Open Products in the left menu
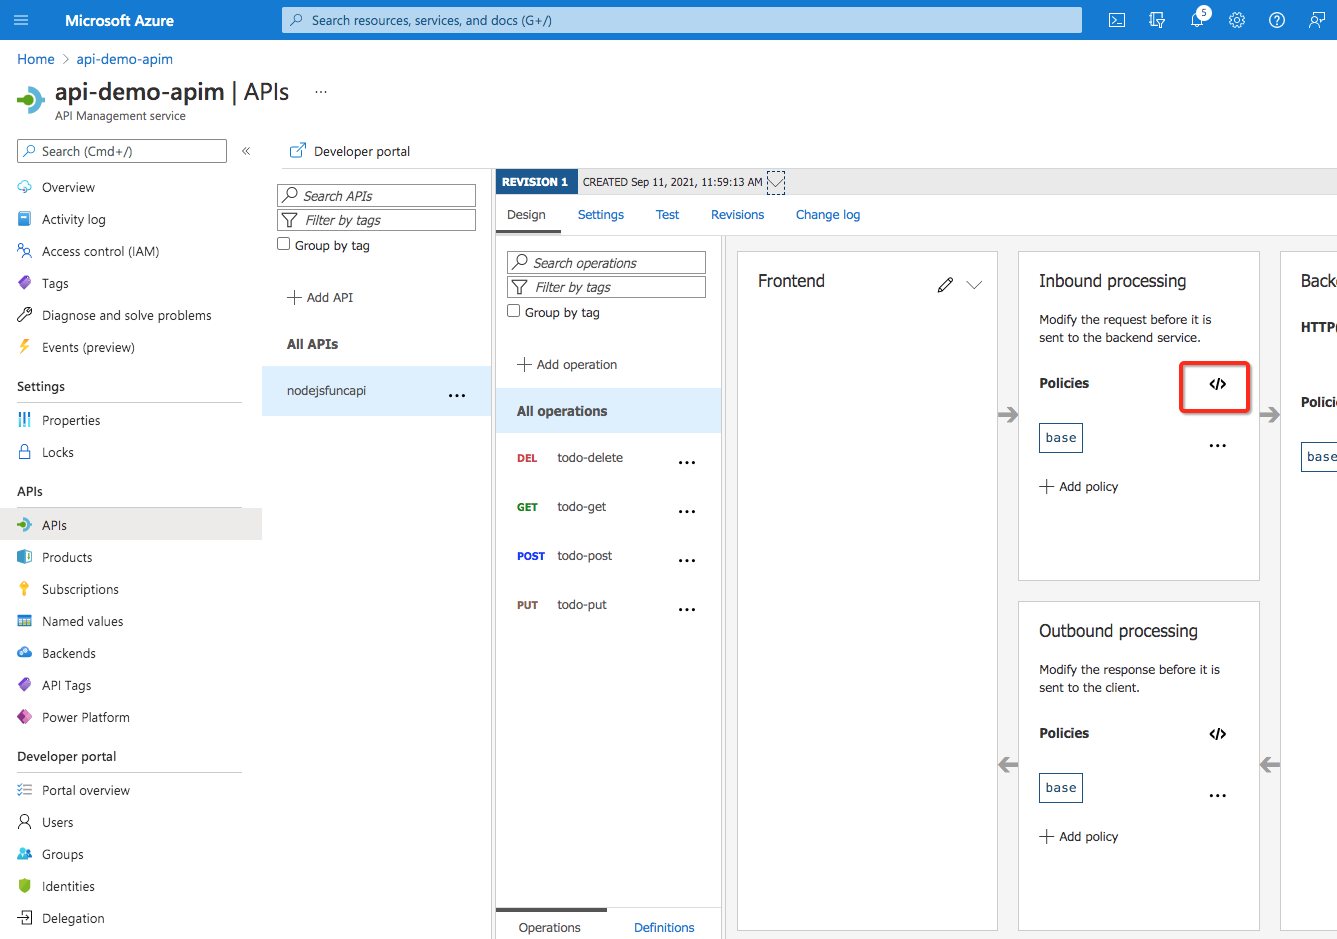Screen dimensions: 1337x939 pyautogui.click(x=67, y=557)
